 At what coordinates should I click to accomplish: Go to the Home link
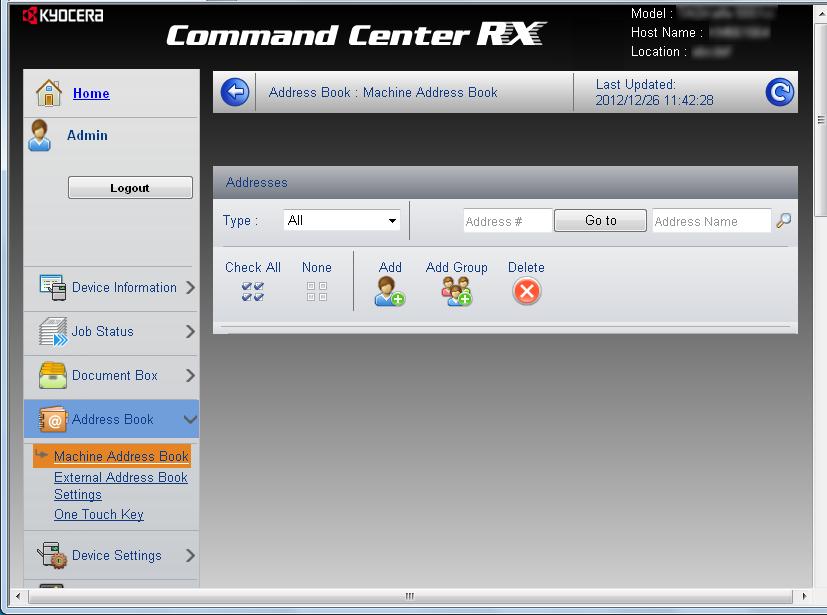(91, 93)
